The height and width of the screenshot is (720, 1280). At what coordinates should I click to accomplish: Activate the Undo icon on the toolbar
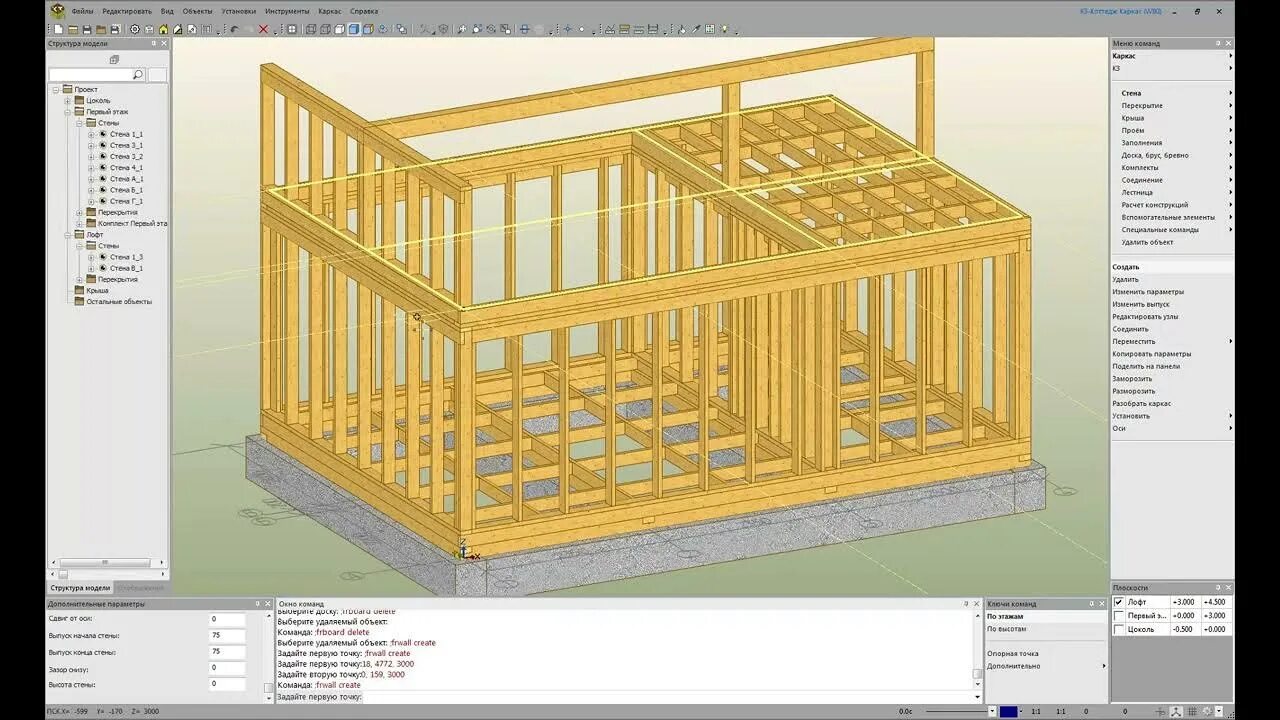tap(234, 29)
